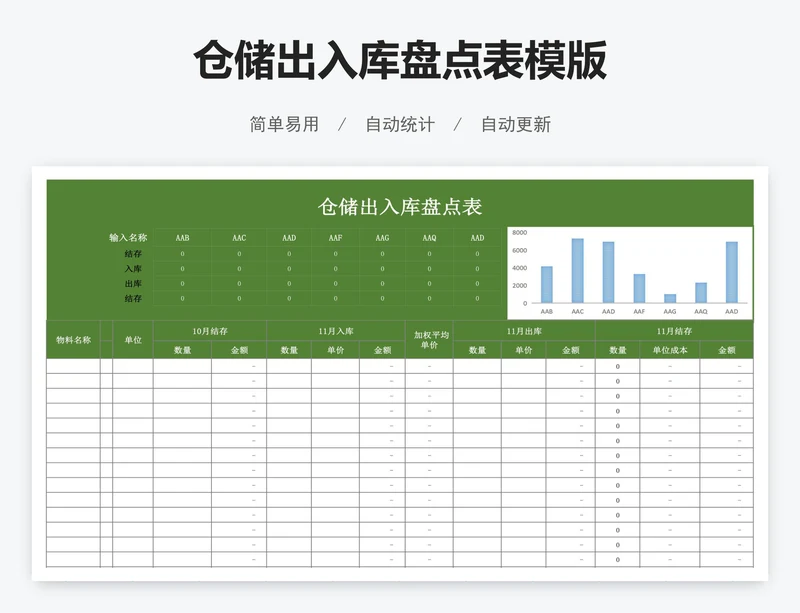The height and width of the screenshot is (613, 800).
Task: Select the AAG cell in 输入名称 row
Action: tap(382, 238)
